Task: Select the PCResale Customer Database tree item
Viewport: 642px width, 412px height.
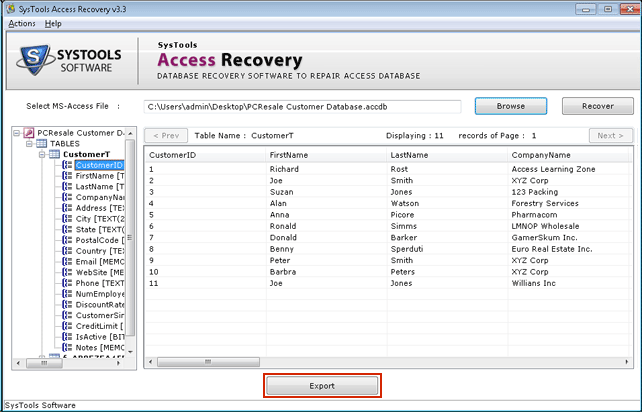Action: pos(81,133)
